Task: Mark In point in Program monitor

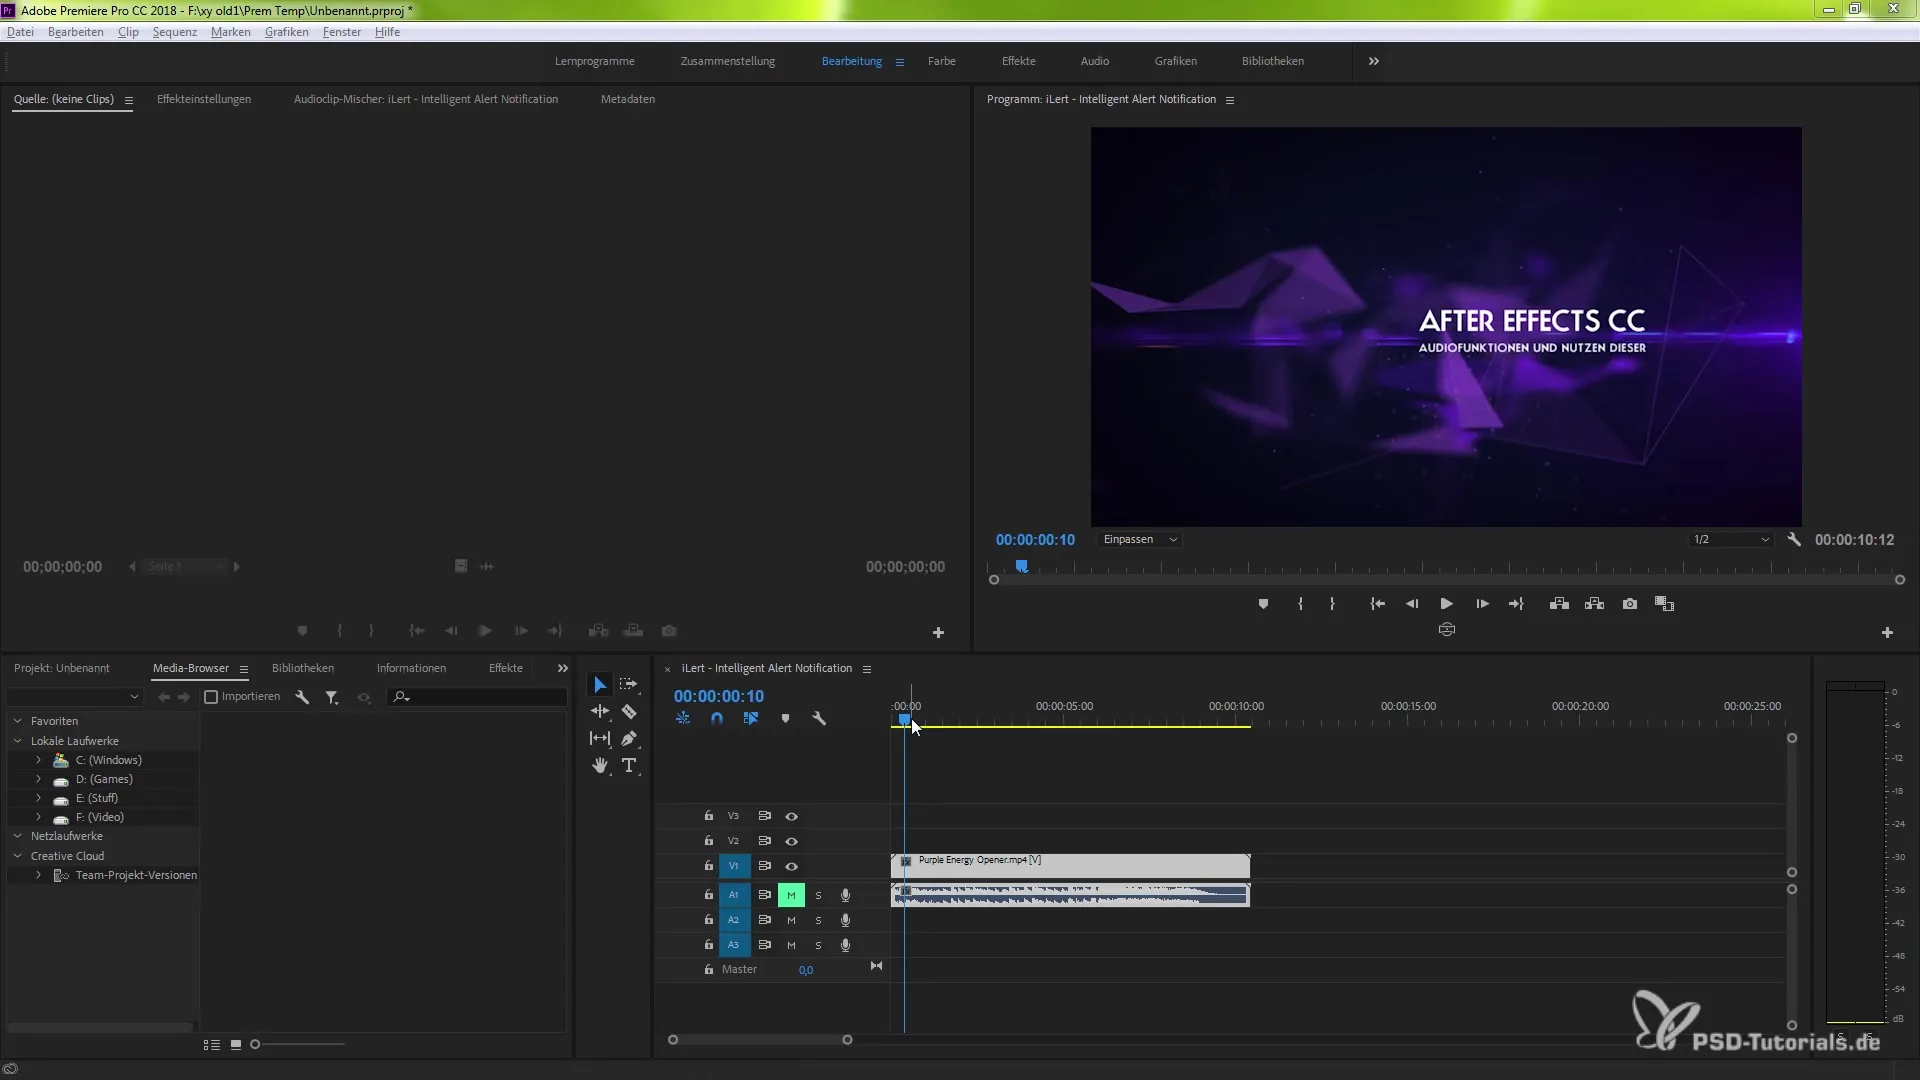Action: 1300,604
